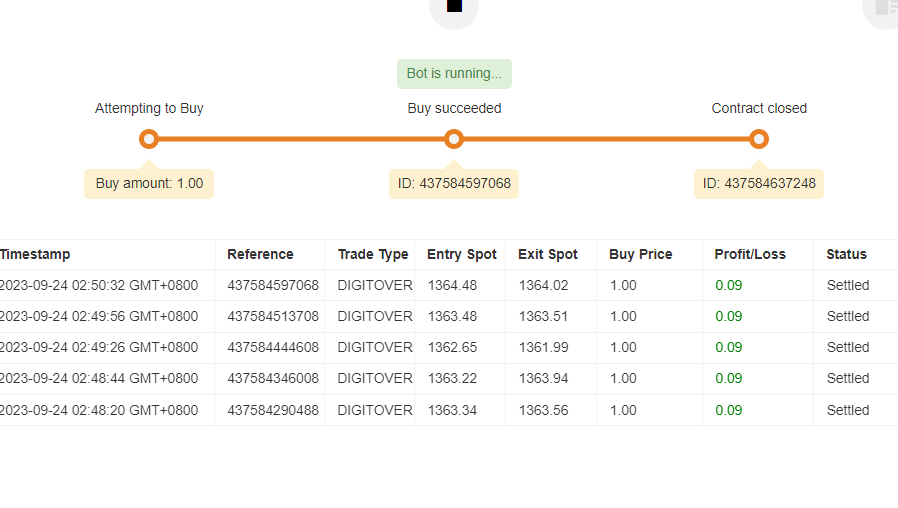Click the Entry Spot column header
This screenshot has width=898, height=508.
[462, 254]
